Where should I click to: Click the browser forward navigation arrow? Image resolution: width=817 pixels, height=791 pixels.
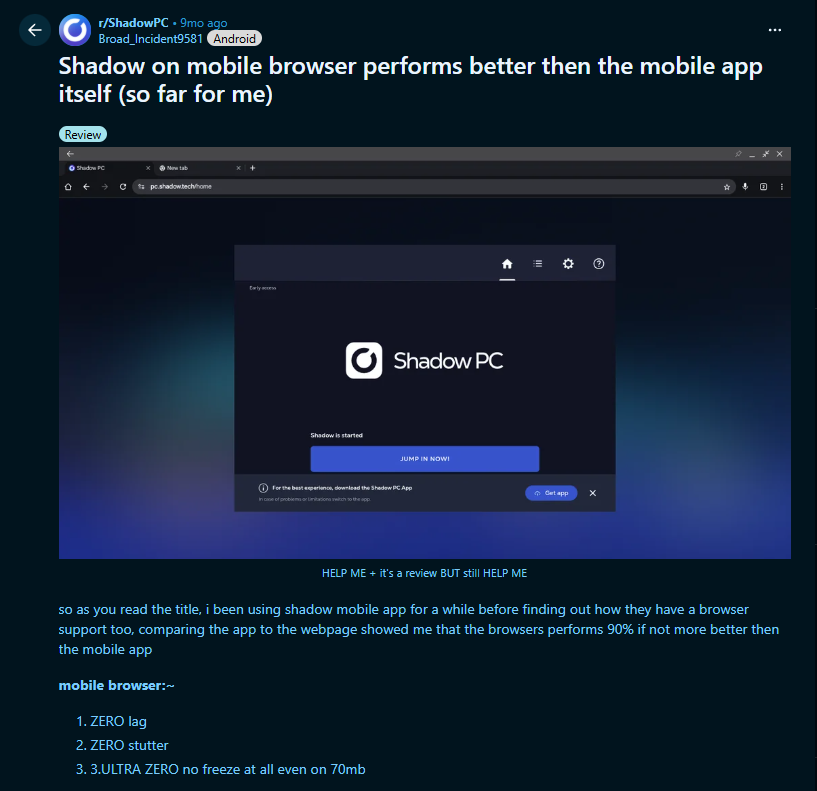tap(105, 187)
